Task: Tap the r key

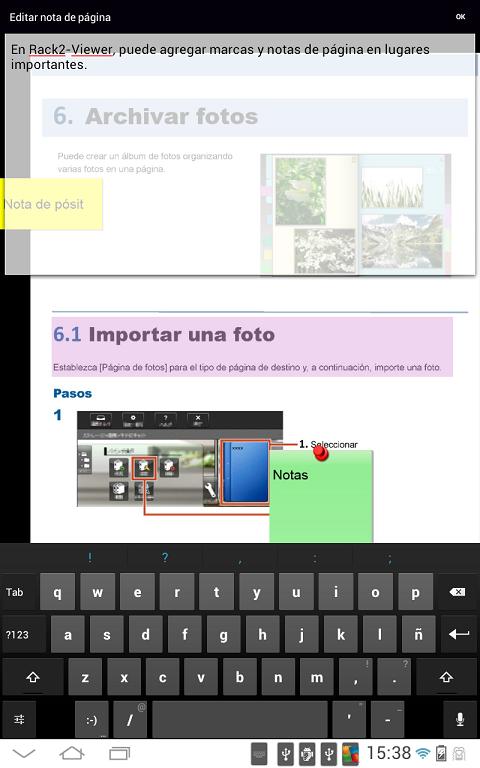Action: 177,592
